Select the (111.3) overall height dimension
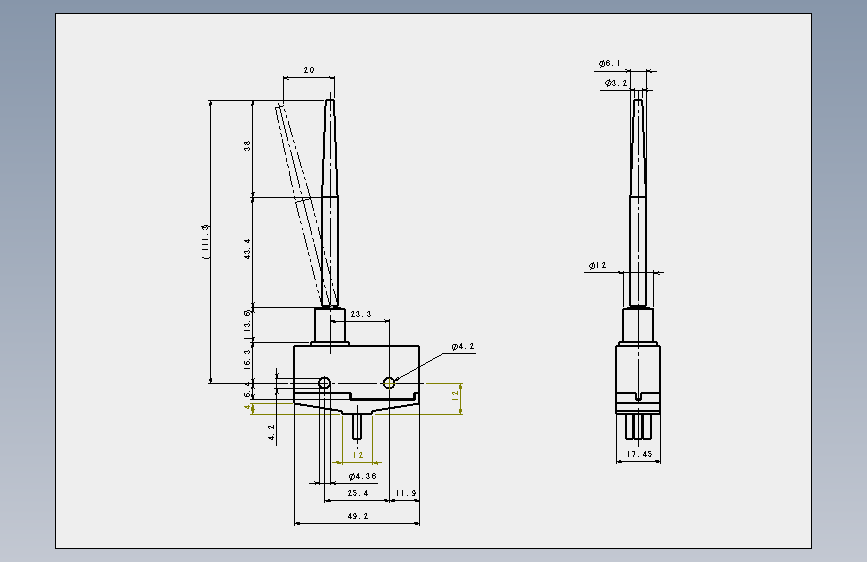 coord(206,242)
